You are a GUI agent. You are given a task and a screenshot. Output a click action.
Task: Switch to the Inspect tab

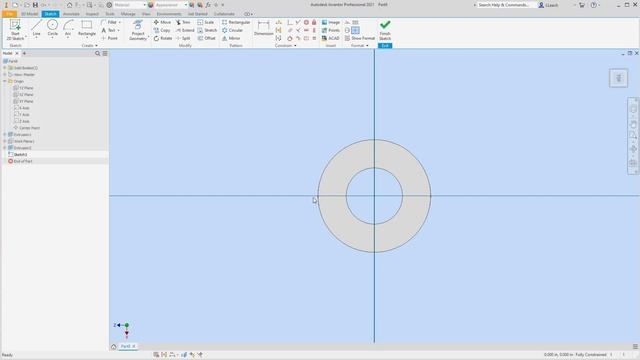click(92, 14)
